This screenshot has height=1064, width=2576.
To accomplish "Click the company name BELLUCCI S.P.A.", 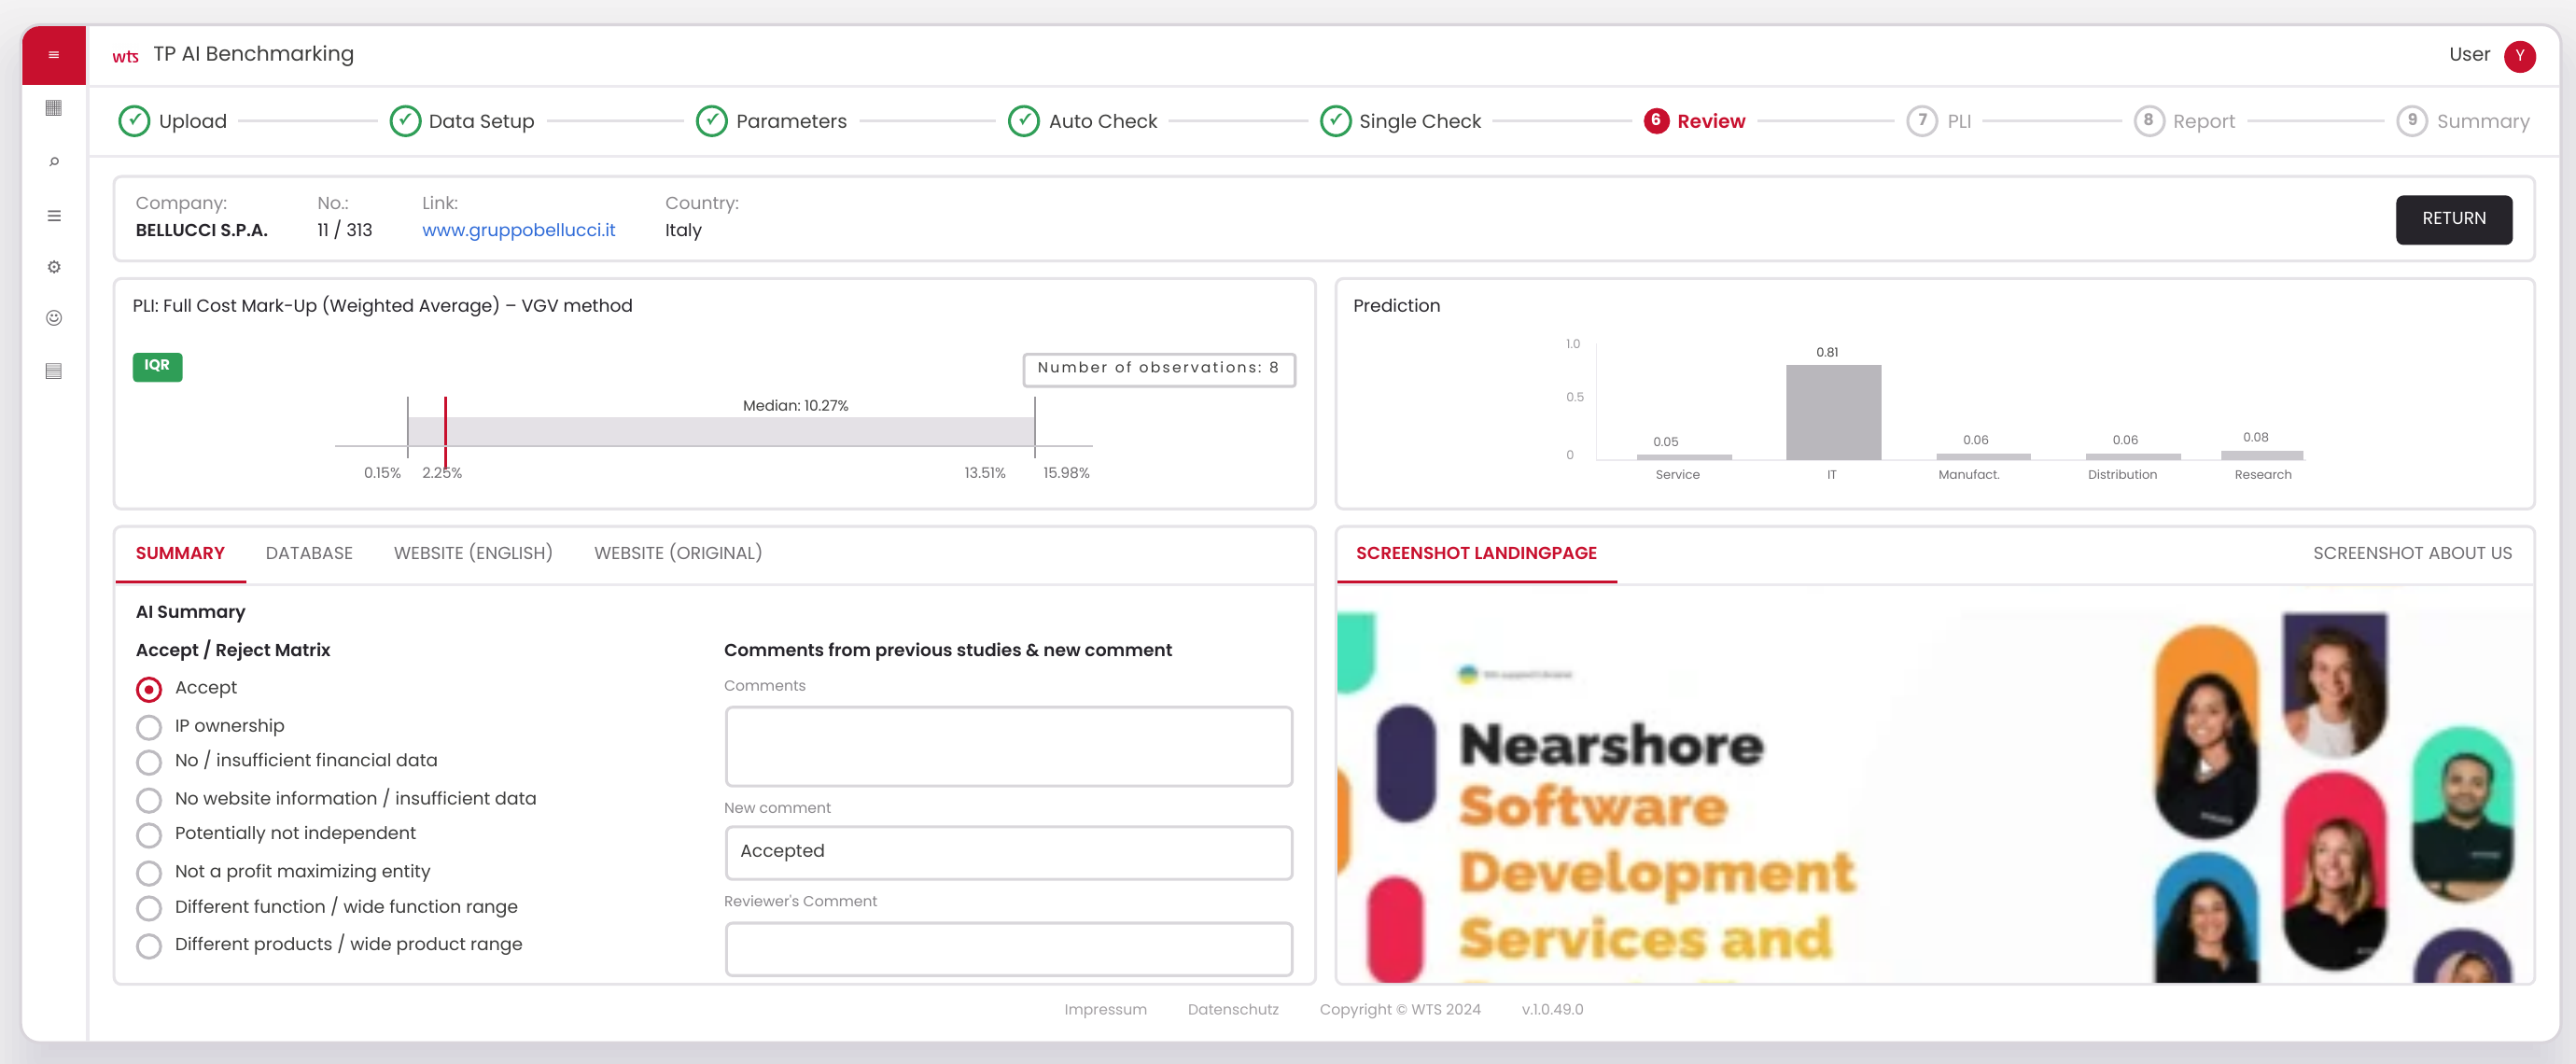I will tap(201, 230).
